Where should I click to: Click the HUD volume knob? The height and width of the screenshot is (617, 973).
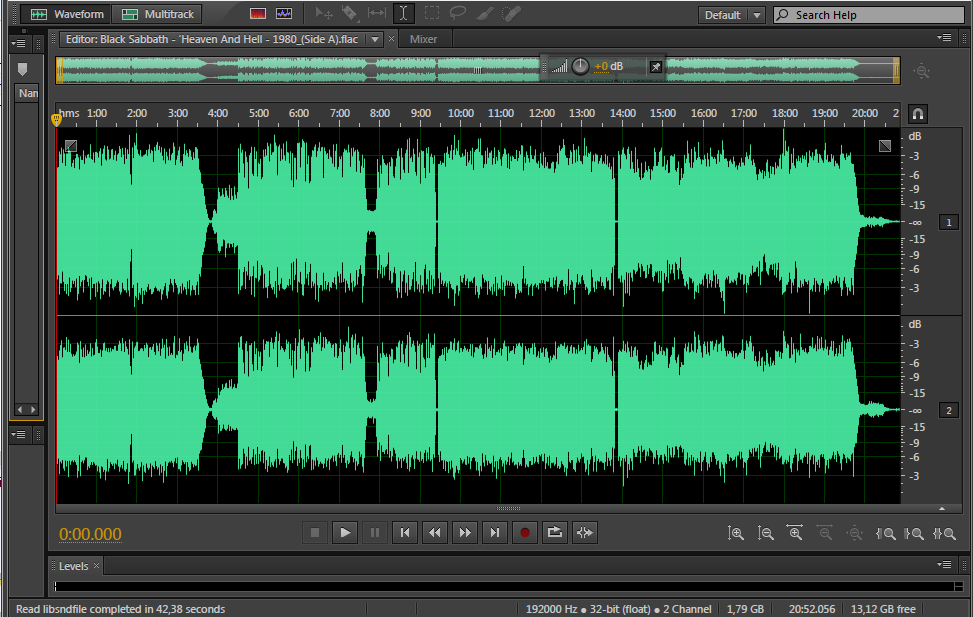(x=580, y=66)
